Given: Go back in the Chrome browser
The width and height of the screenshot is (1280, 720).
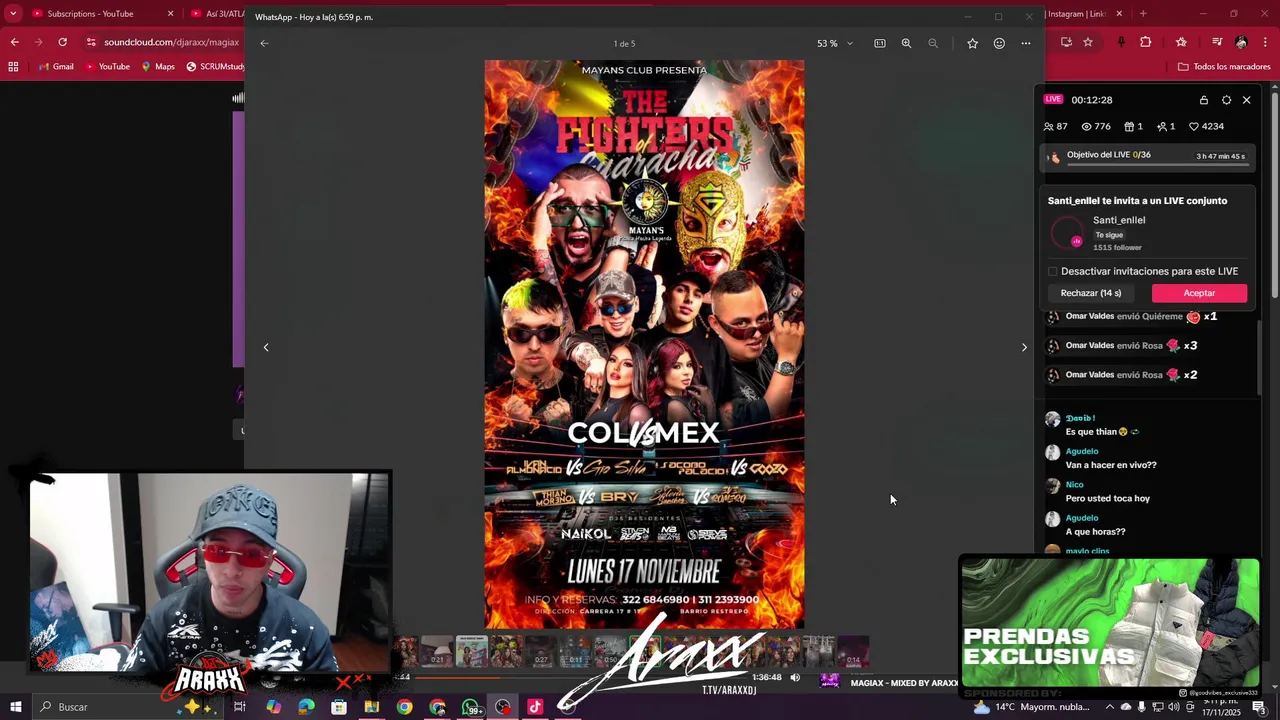Looking at the screenshot, I should tap(14, 42).
